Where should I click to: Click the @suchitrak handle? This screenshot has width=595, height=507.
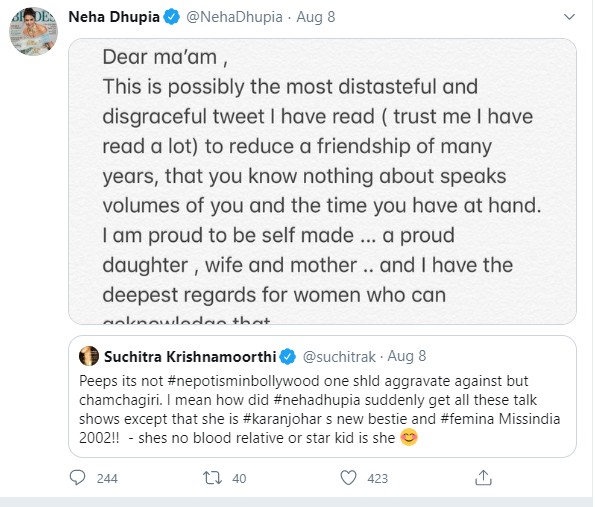[x=339, y=357]
